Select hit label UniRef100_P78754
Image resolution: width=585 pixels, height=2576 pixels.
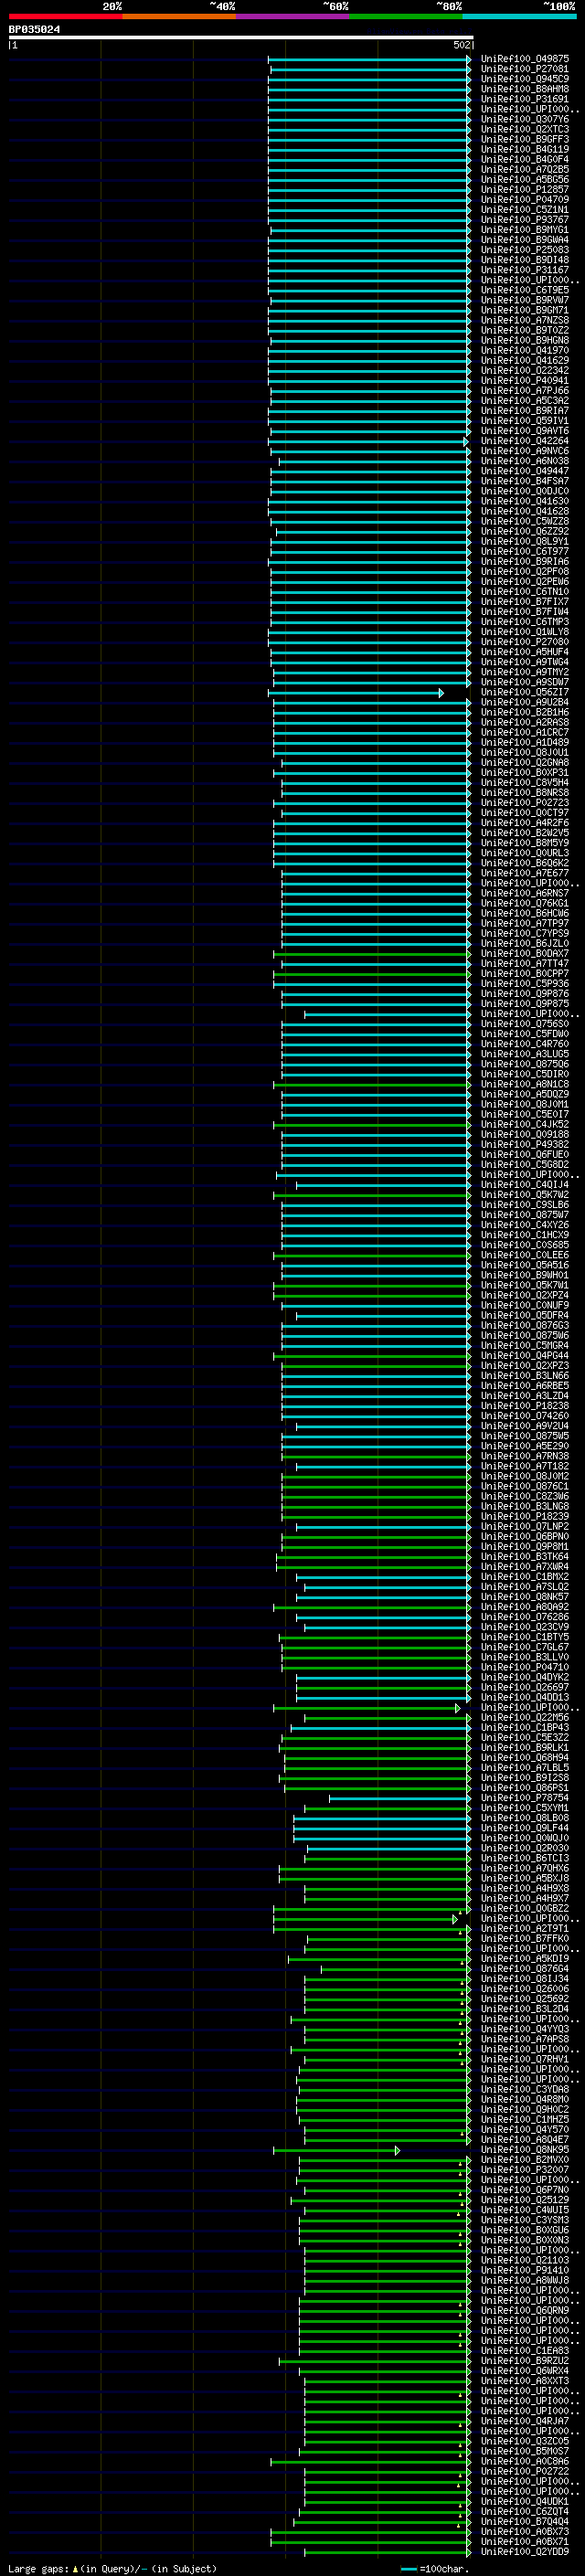tap(525, 1798)
